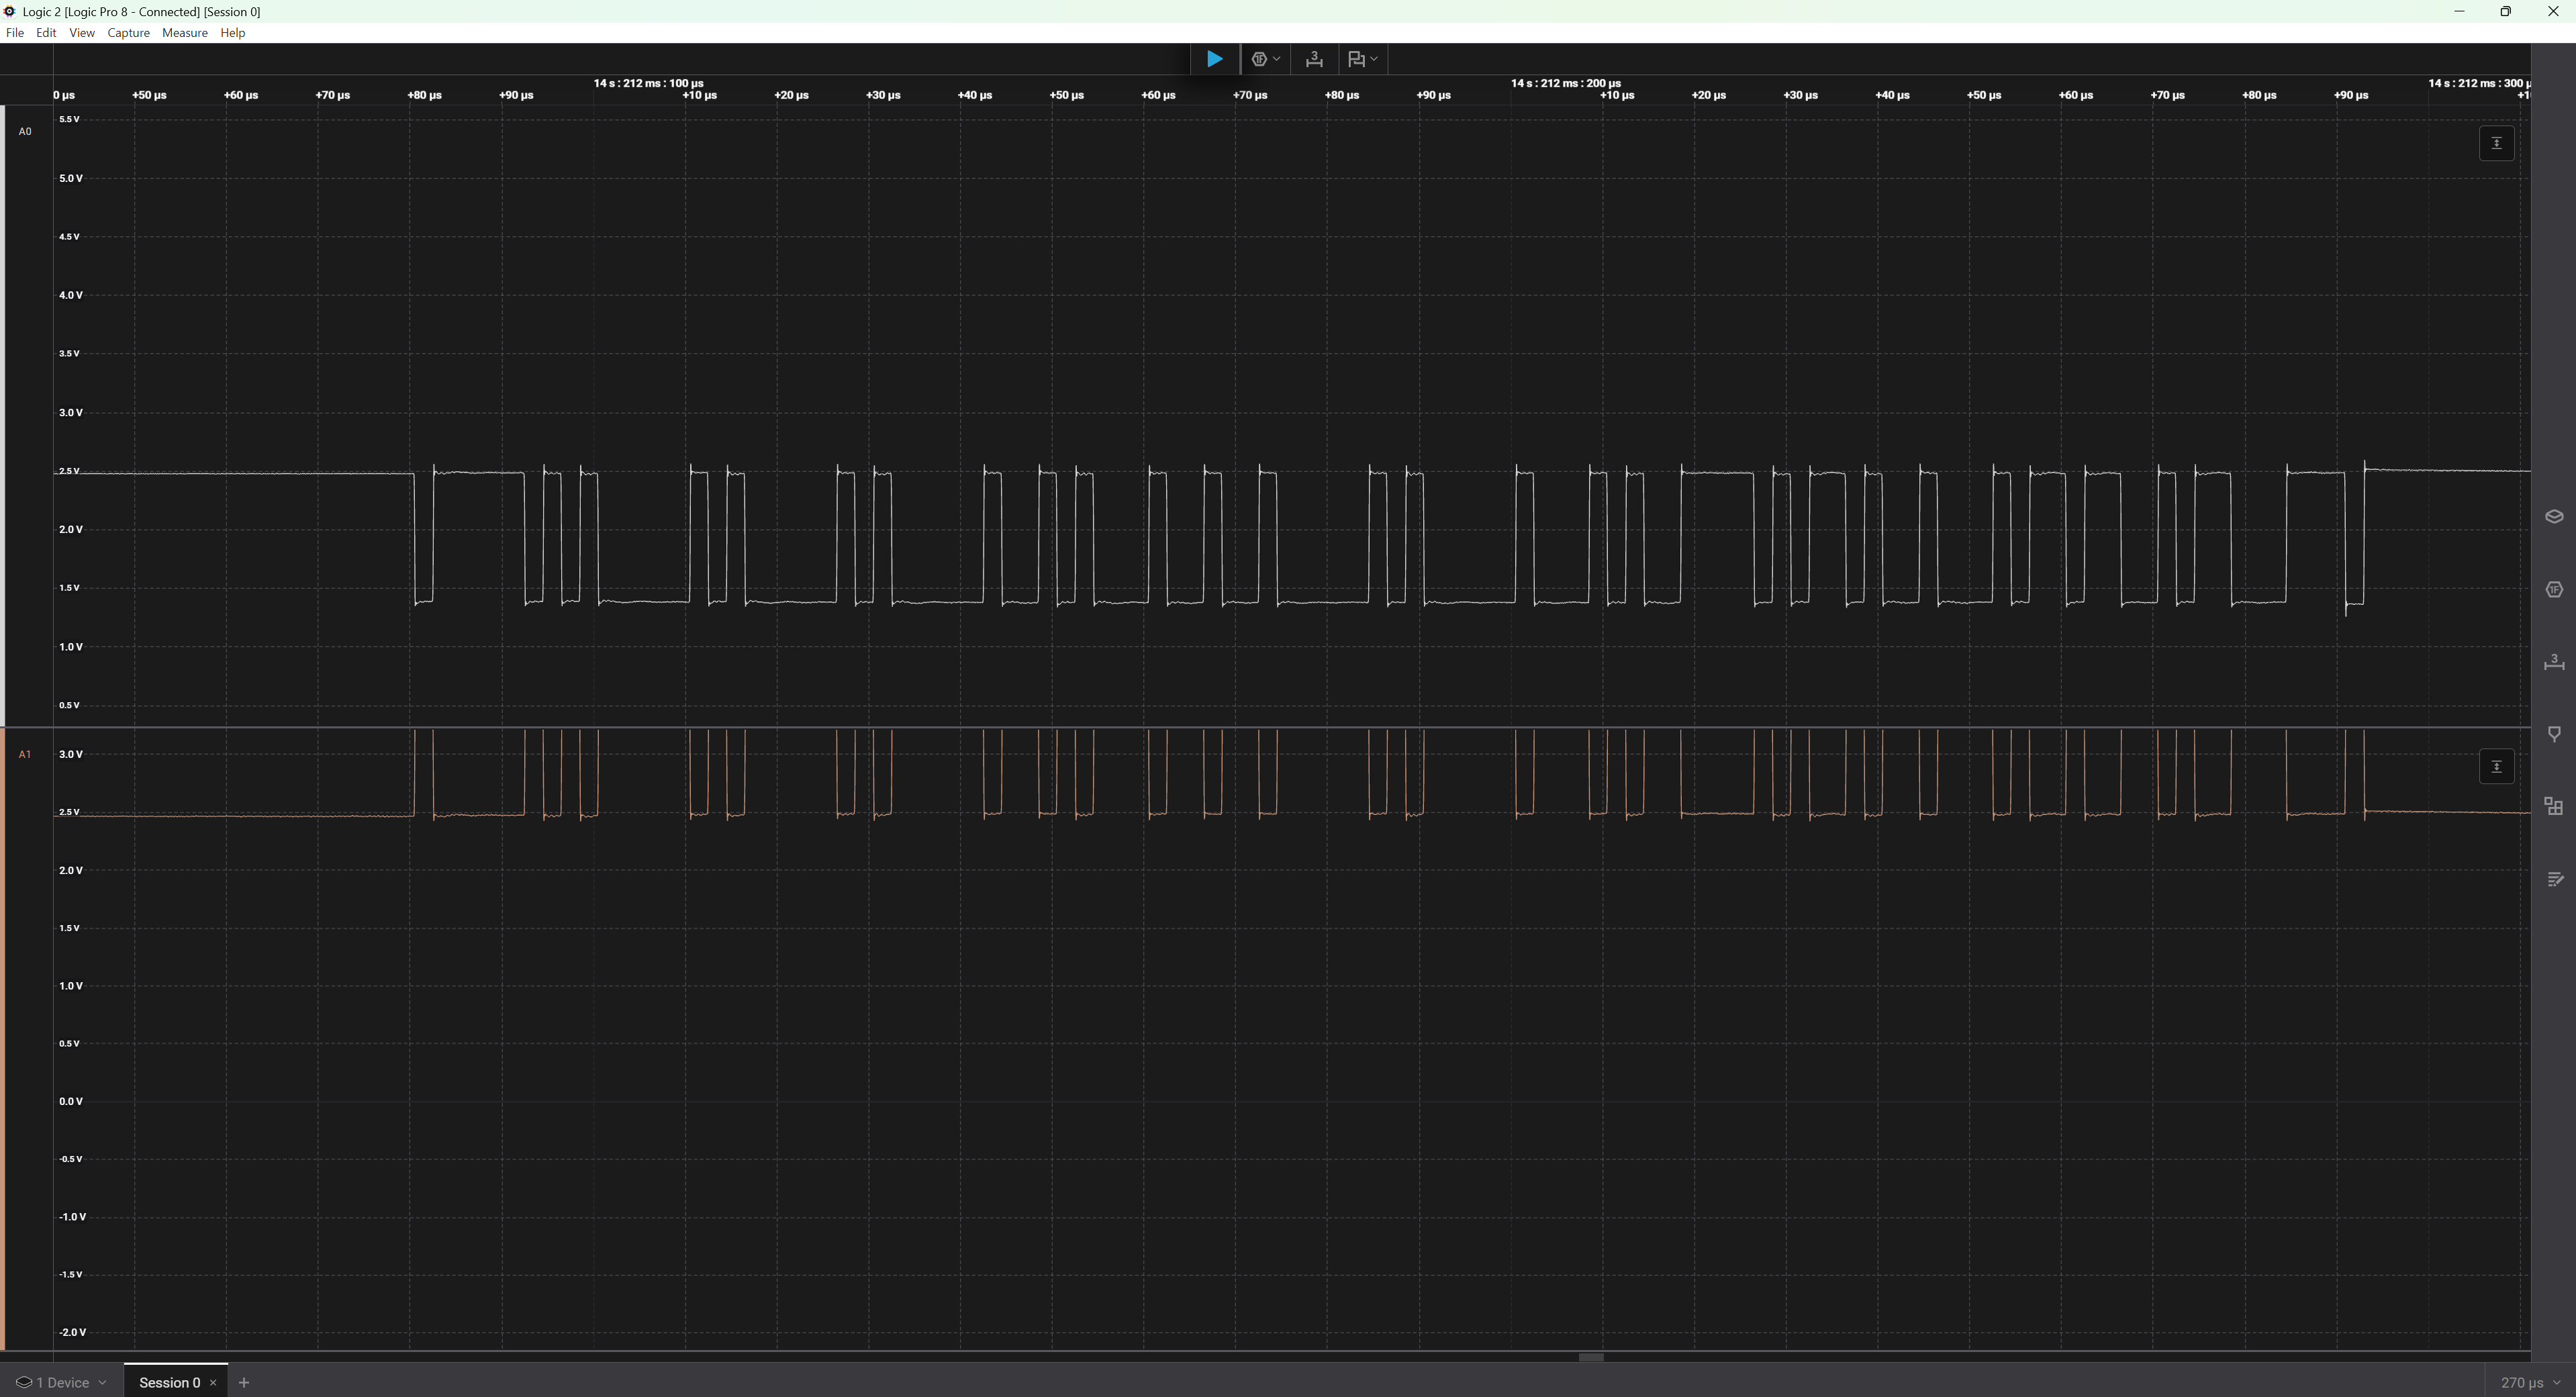Open the 270 µs zoom range dropdown
Image resolution: width=2576 pixels, height=1397 pixels.
point(2530,1383)
